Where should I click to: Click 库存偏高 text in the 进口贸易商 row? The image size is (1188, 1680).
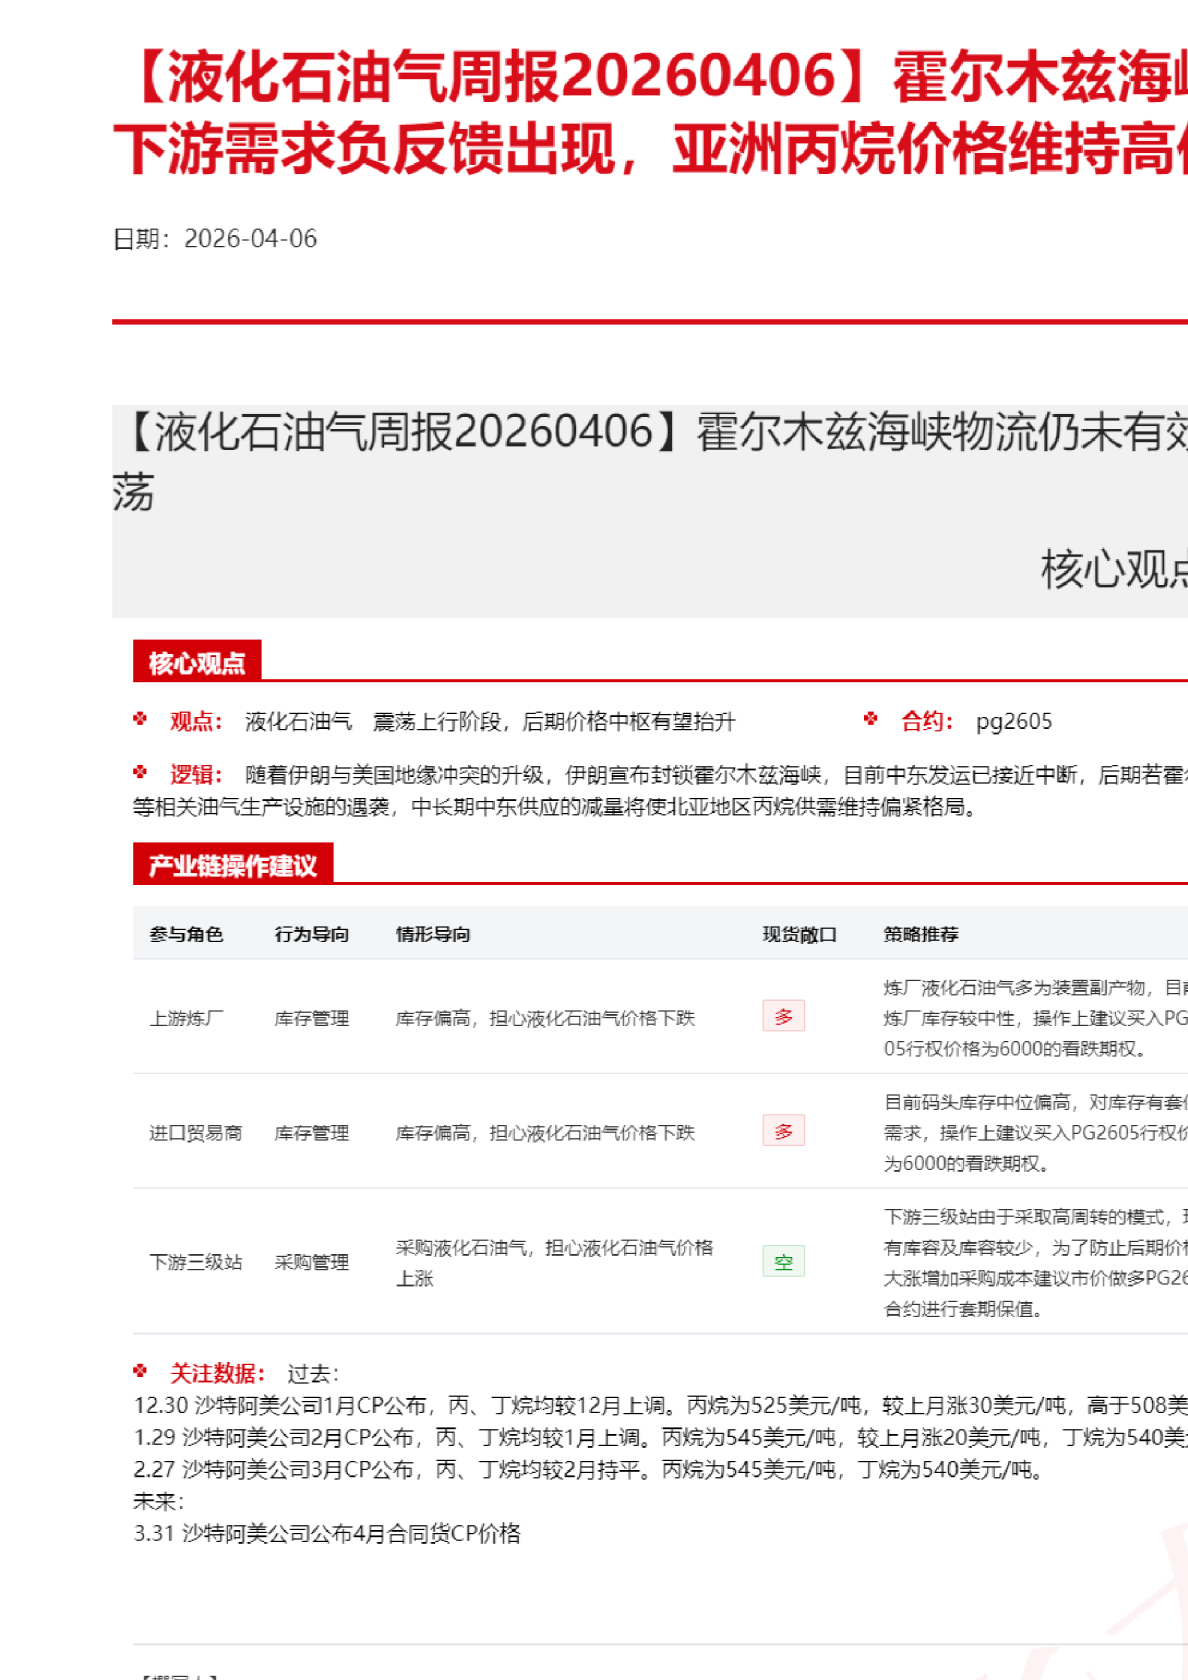[545, 1133]
